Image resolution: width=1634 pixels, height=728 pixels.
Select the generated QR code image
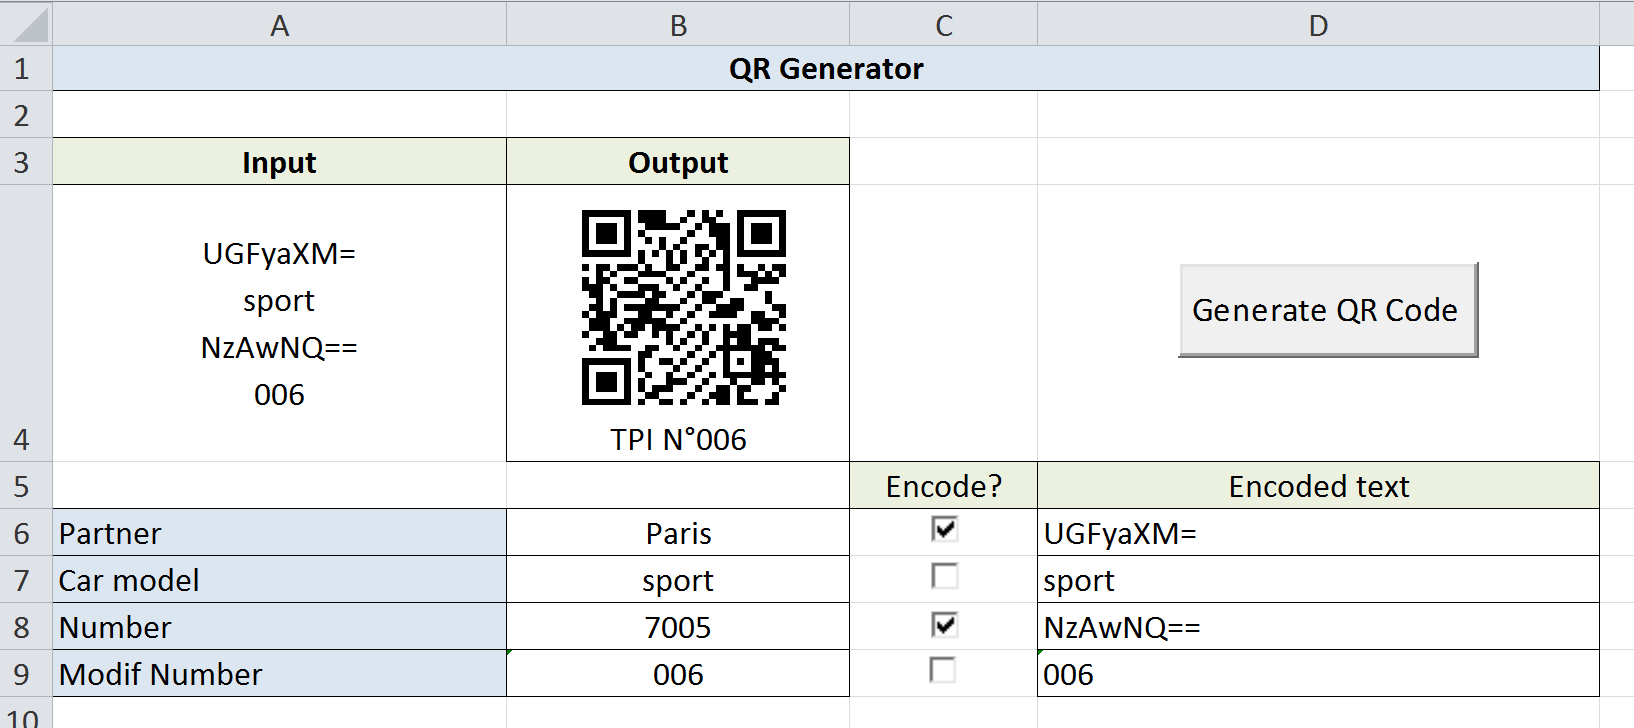point(683,307)
